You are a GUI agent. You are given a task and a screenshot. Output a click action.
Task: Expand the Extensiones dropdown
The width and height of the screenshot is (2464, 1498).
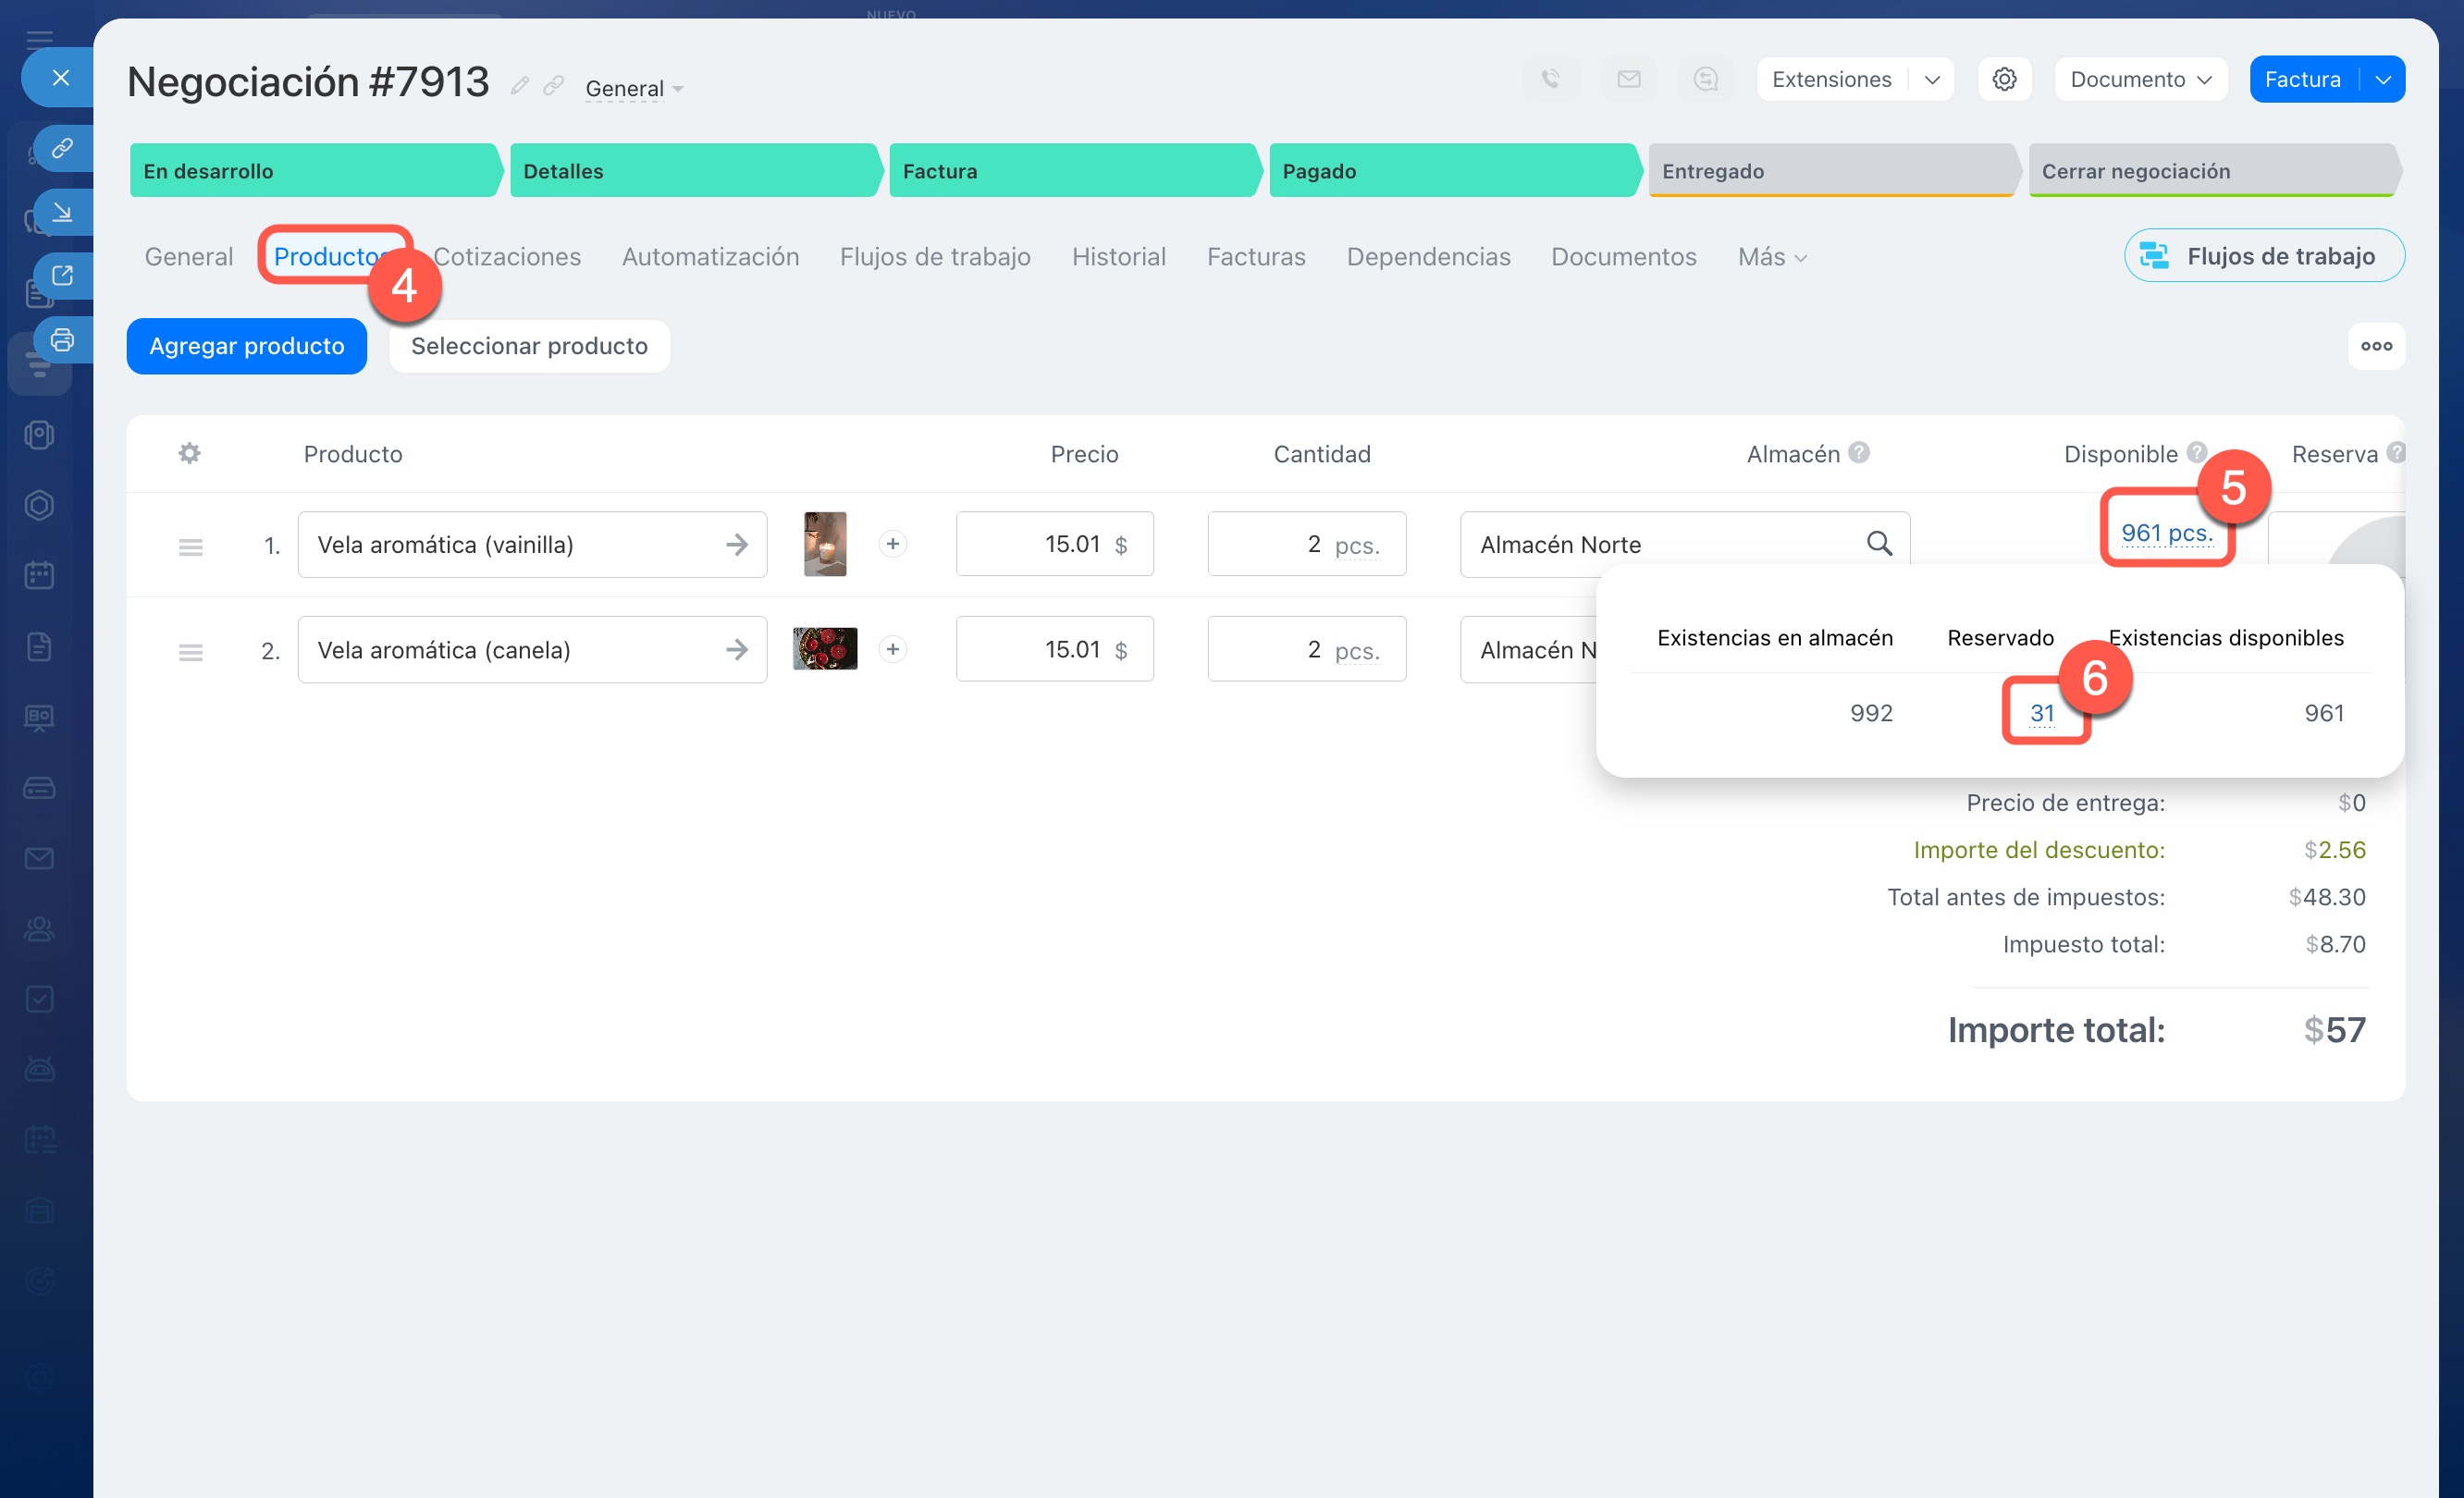(1931, 79)
